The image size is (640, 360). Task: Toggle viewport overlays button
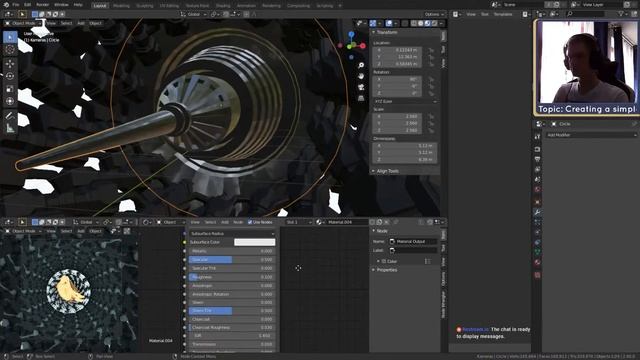389,23
